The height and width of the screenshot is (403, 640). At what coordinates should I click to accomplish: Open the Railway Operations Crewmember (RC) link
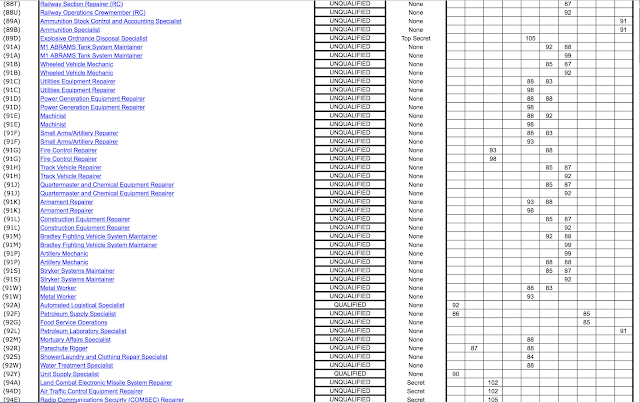pyautogui.click(x=93, y=13)
